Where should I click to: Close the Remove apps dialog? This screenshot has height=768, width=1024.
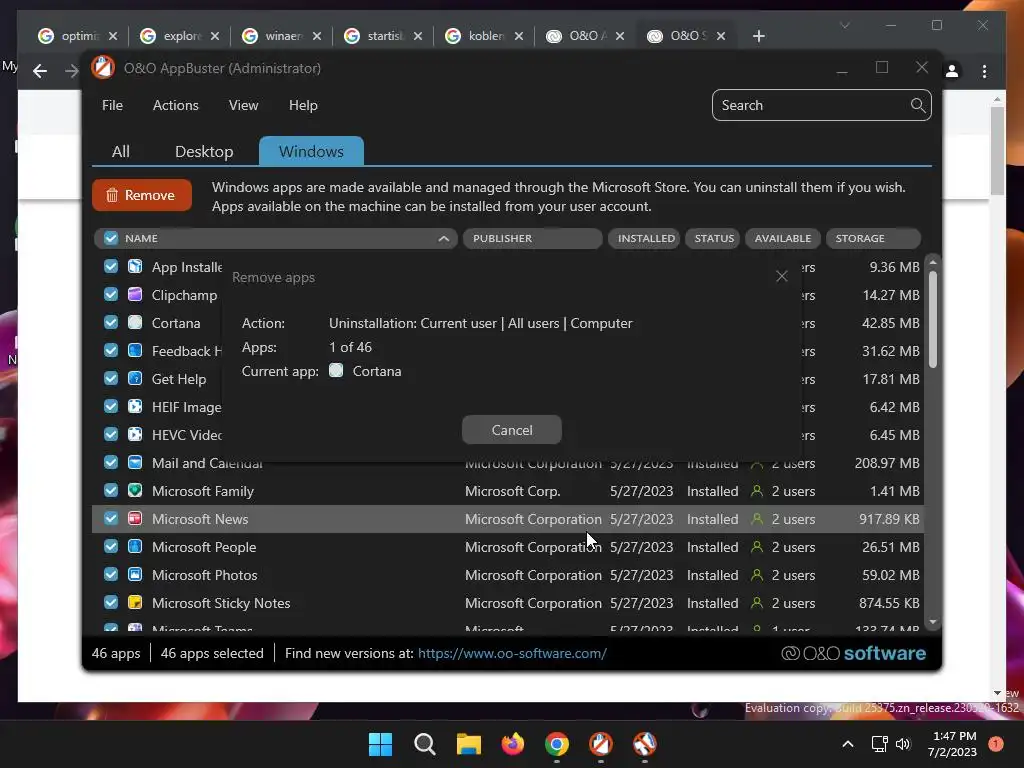(782, 276)
